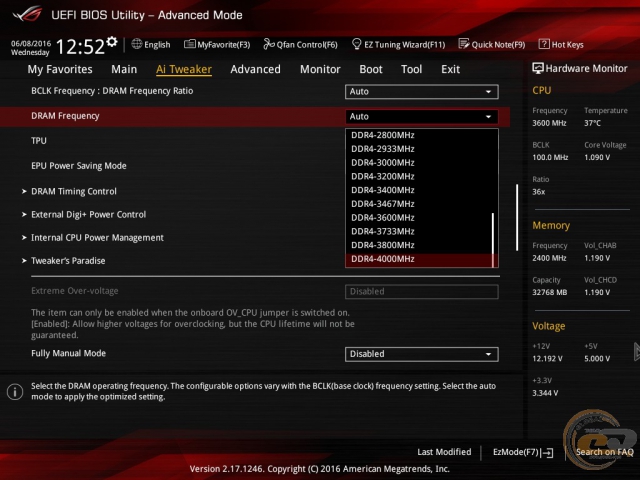Click the +3.3V reading 3.344 V
Image resolution: width=640 pixels, height=480 pixels.
[x=545, y=393]
